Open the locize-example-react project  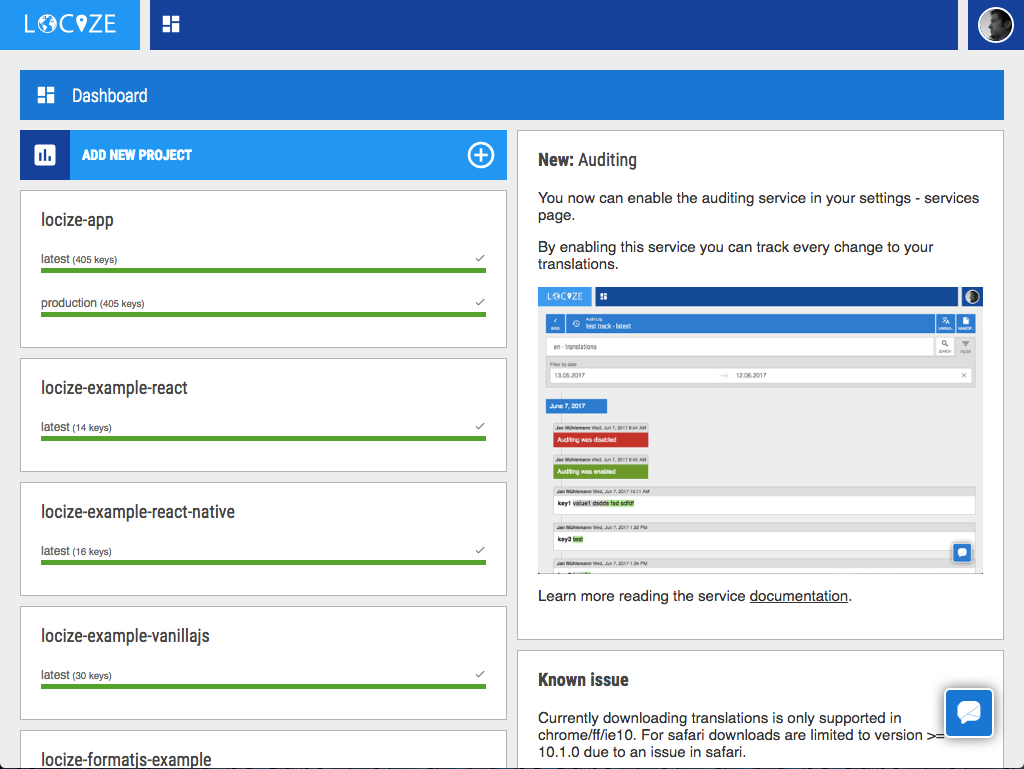[x=114, y=388]
